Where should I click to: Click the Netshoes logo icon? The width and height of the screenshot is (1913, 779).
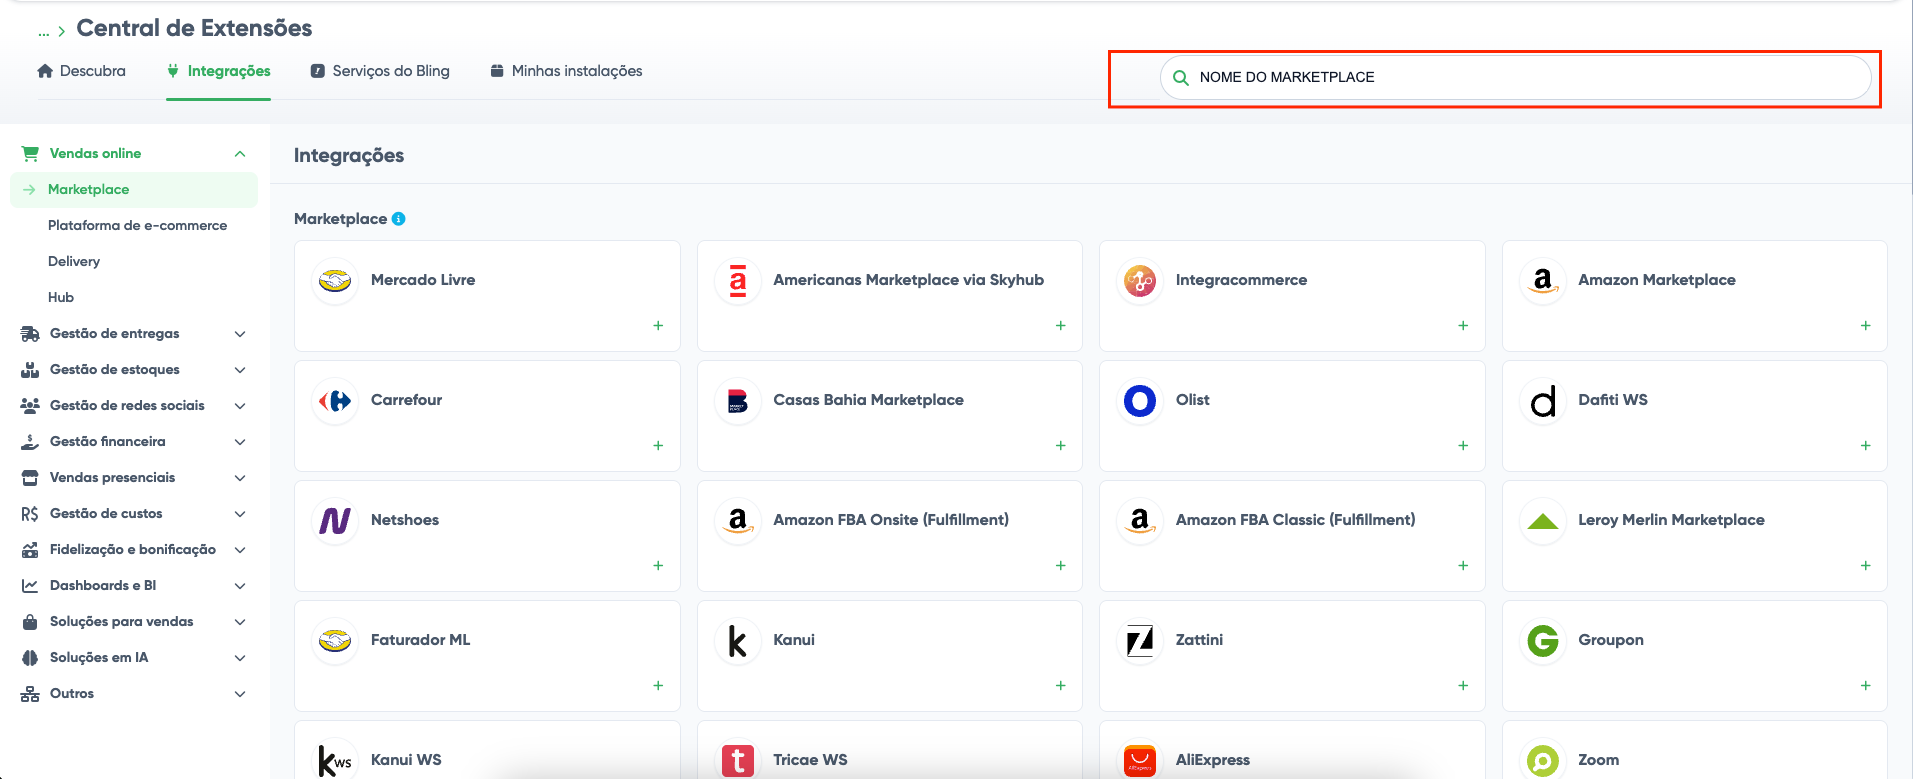pyautogui.click(x=335, y=521)
